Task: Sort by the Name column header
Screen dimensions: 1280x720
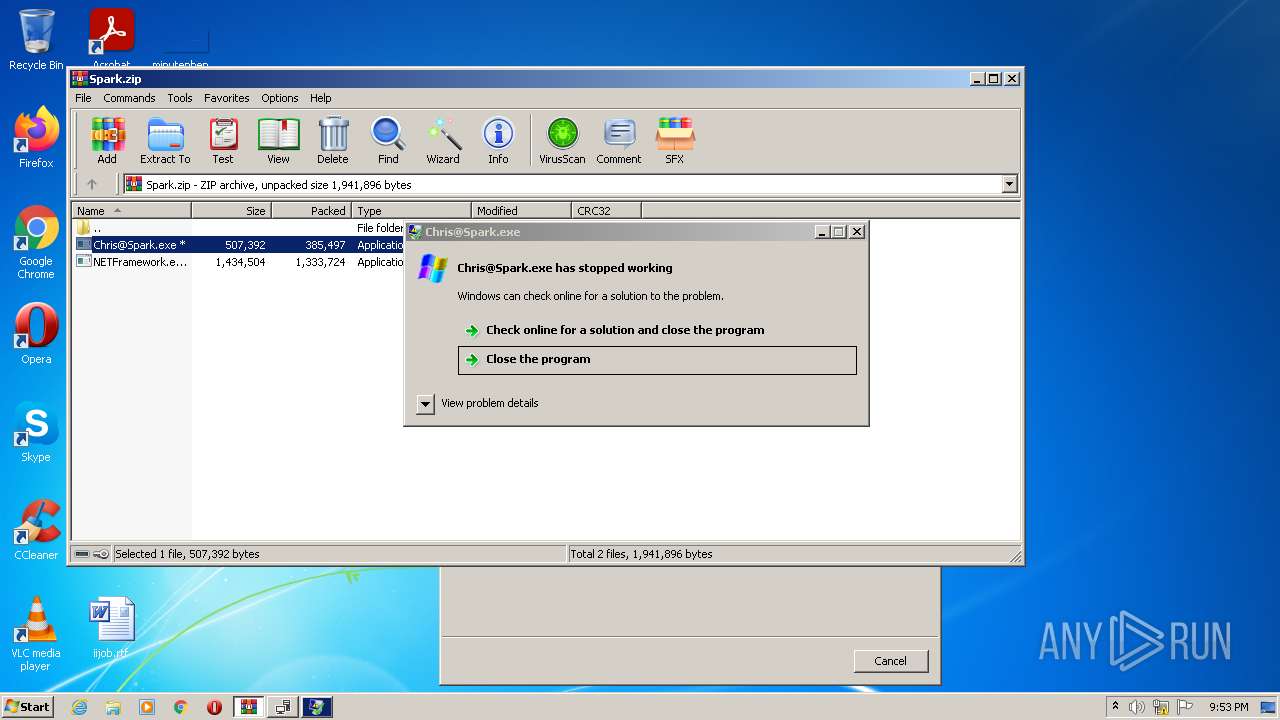Action: 131,211
